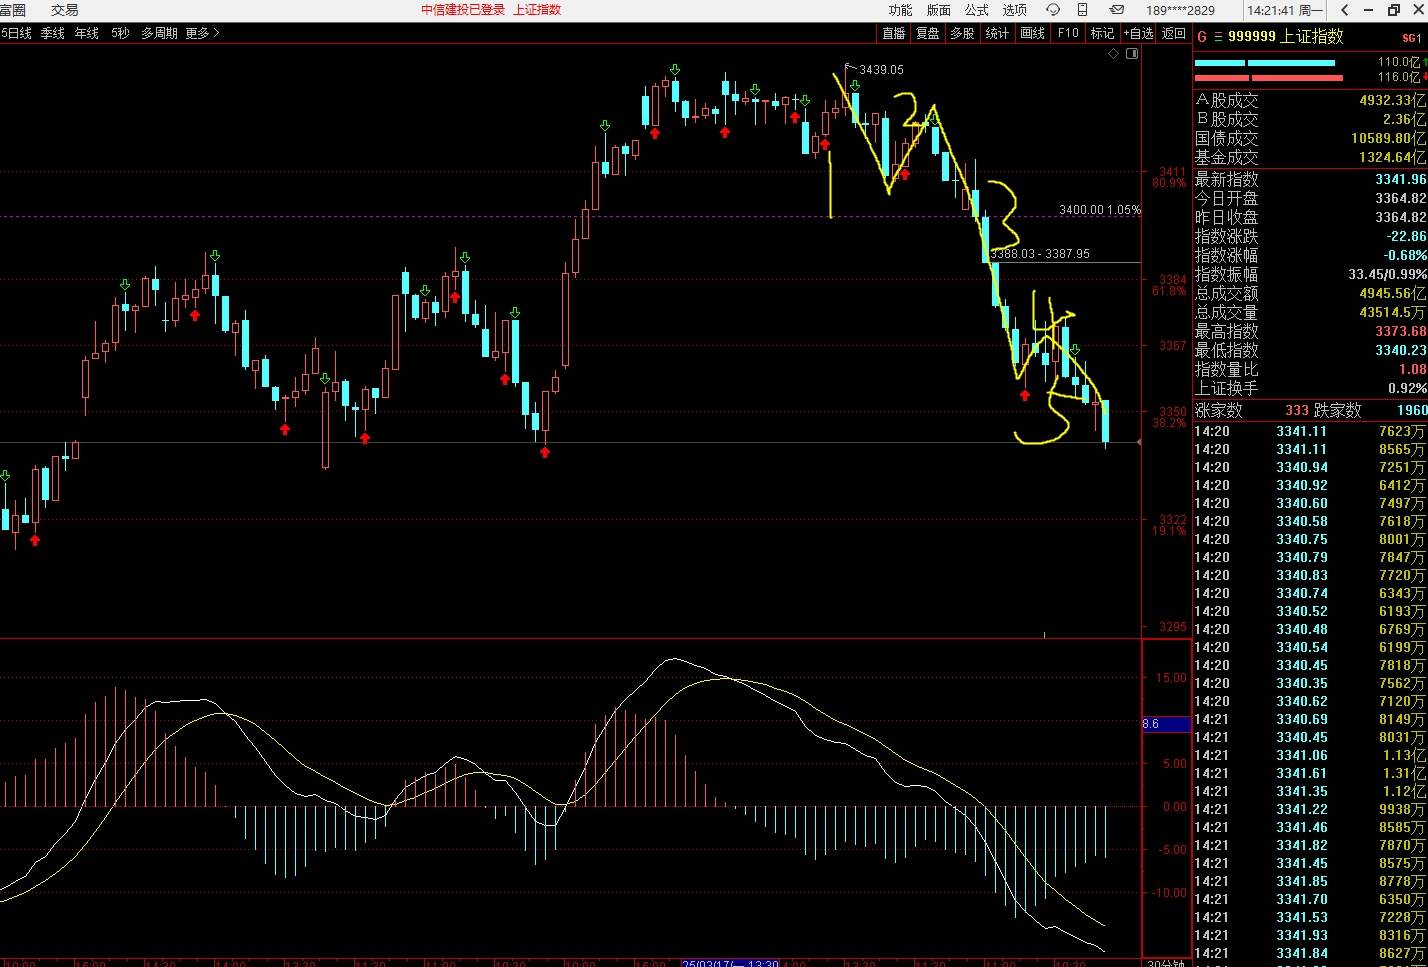Click the clock display 14:21:41 周一
Viewport: 1428px width, 967px height.
[1285, 10]
